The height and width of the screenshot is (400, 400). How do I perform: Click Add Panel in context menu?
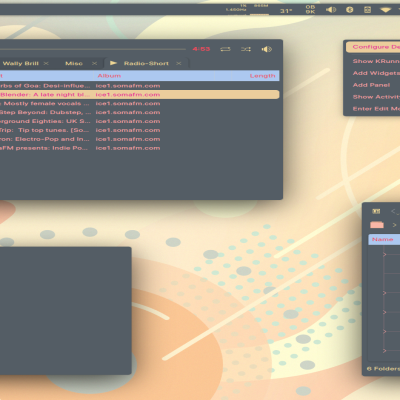click(372, 85)
